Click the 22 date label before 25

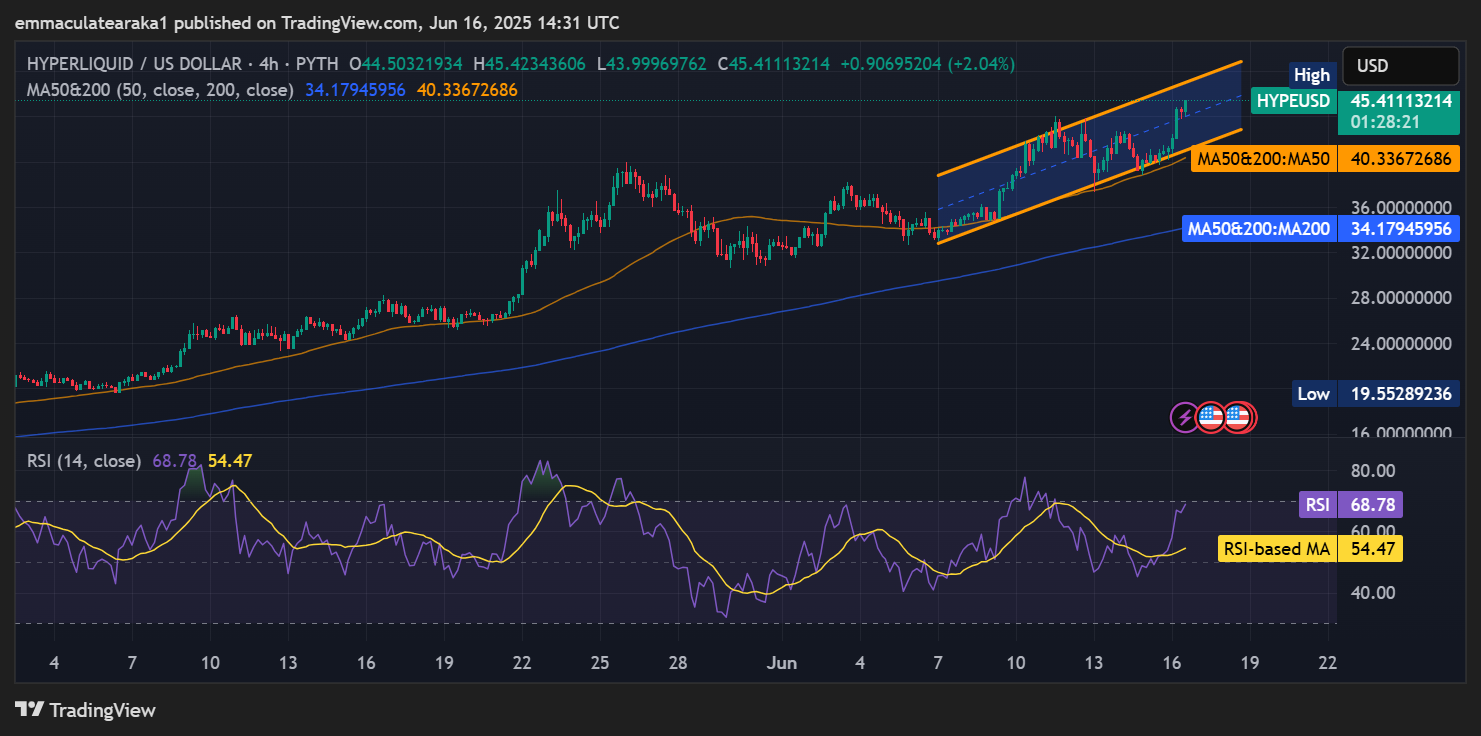click(x=522, y=662)
